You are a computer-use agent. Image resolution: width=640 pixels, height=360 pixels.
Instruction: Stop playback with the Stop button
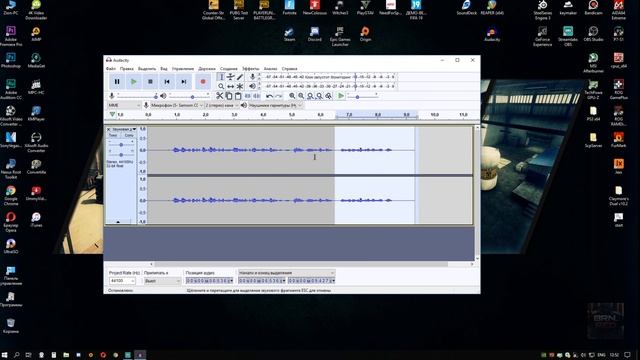pos(150,82)
